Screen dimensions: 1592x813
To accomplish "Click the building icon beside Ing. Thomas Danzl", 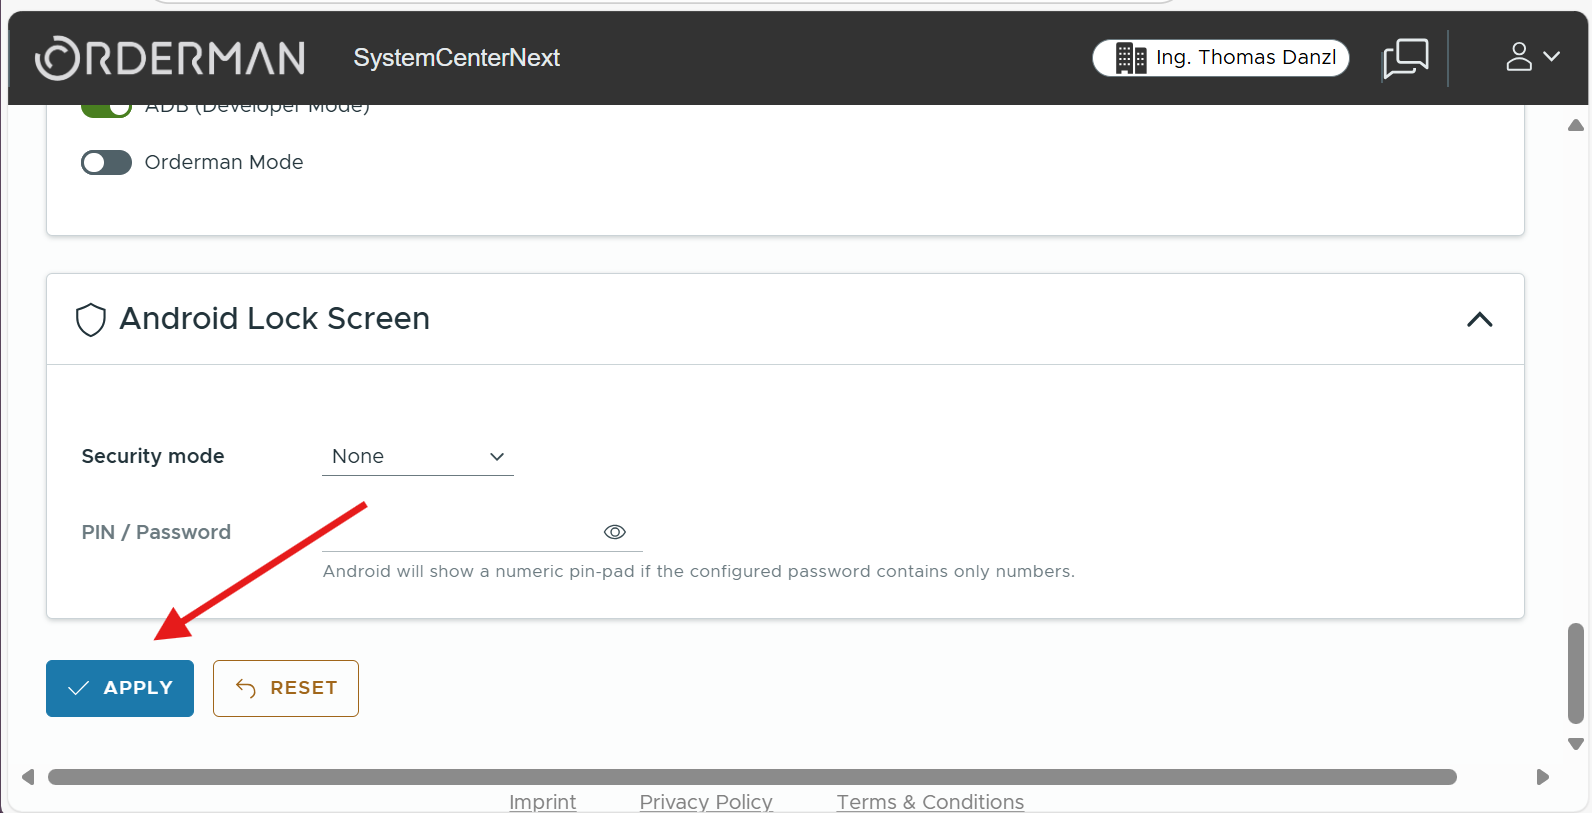I will tap(1130, 58).
